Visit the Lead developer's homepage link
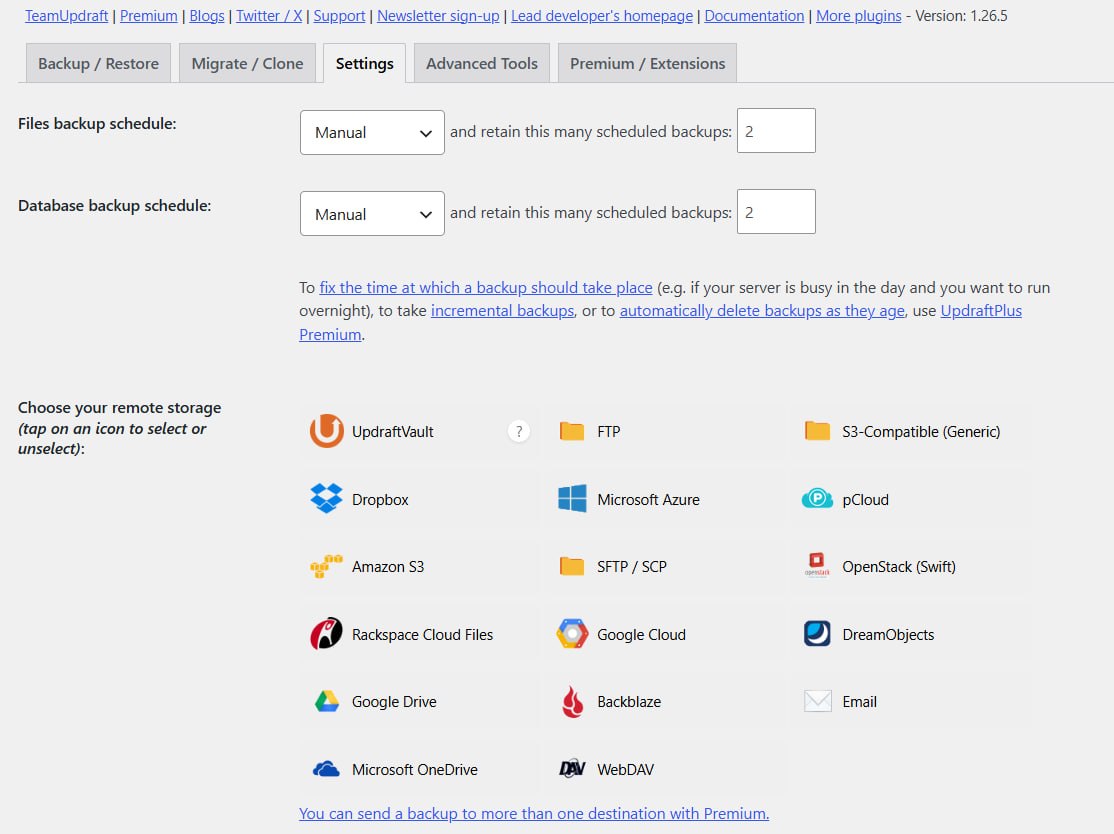Viewport: 1114px width, 834px height. 602,16
